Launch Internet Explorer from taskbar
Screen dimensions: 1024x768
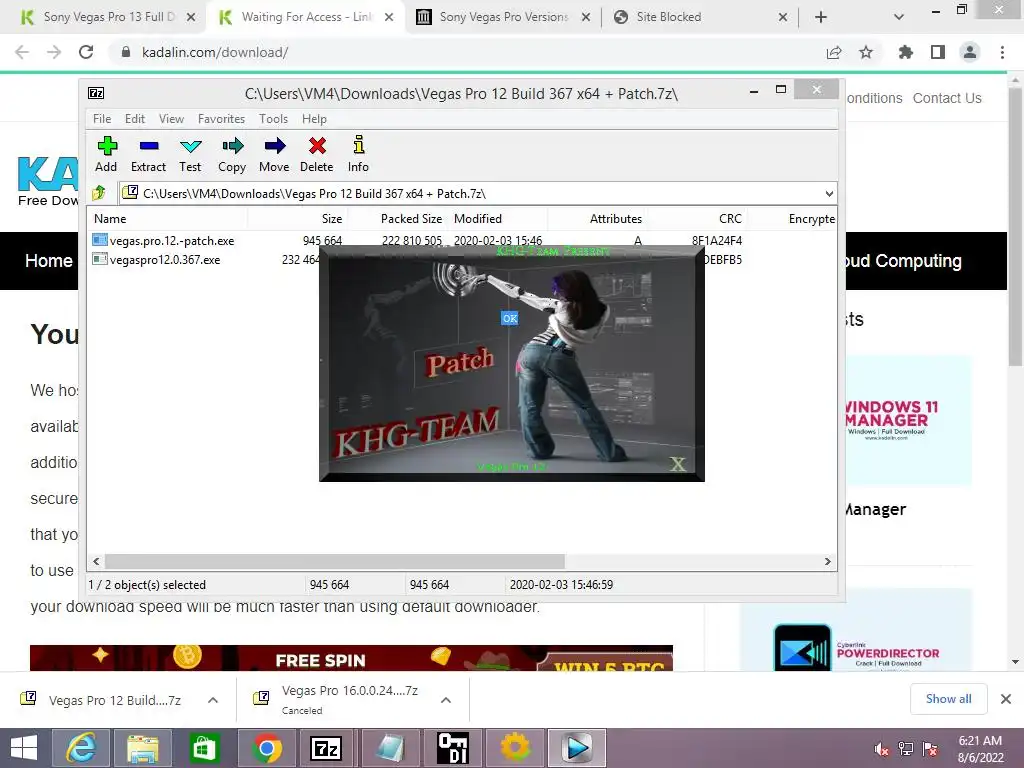(80, 748)
